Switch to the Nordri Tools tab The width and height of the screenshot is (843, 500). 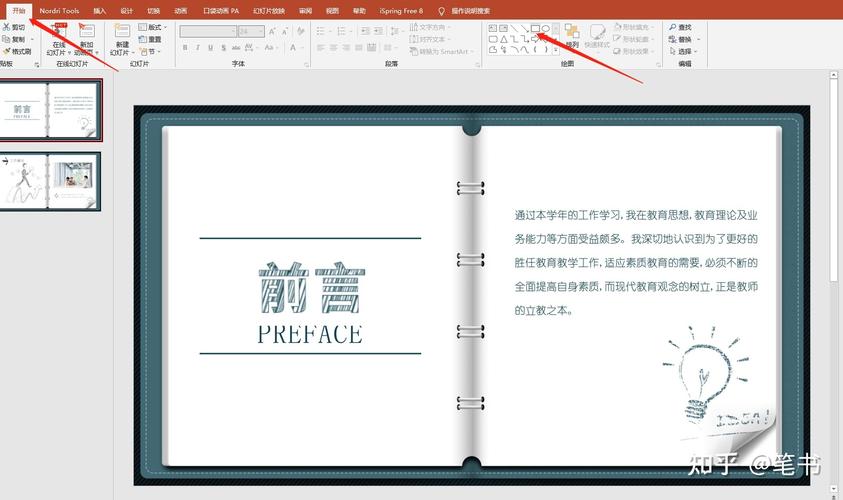coord(59,11)
